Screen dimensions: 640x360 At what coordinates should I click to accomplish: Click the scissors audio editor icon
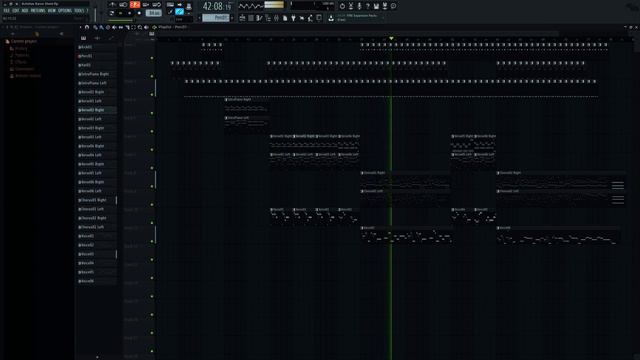pyautogui.click(x=351, y=6)
